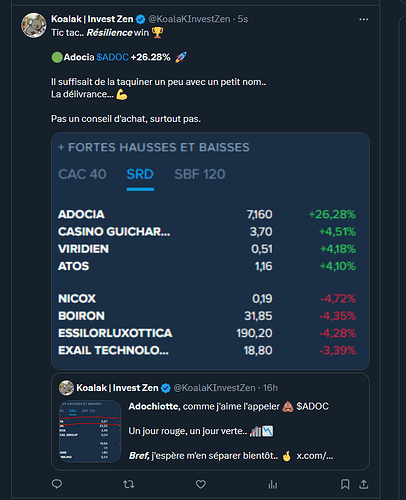Click the blue verified badge by Koalak
Viewport: 406px width, 500px height.
pos(141,19)
